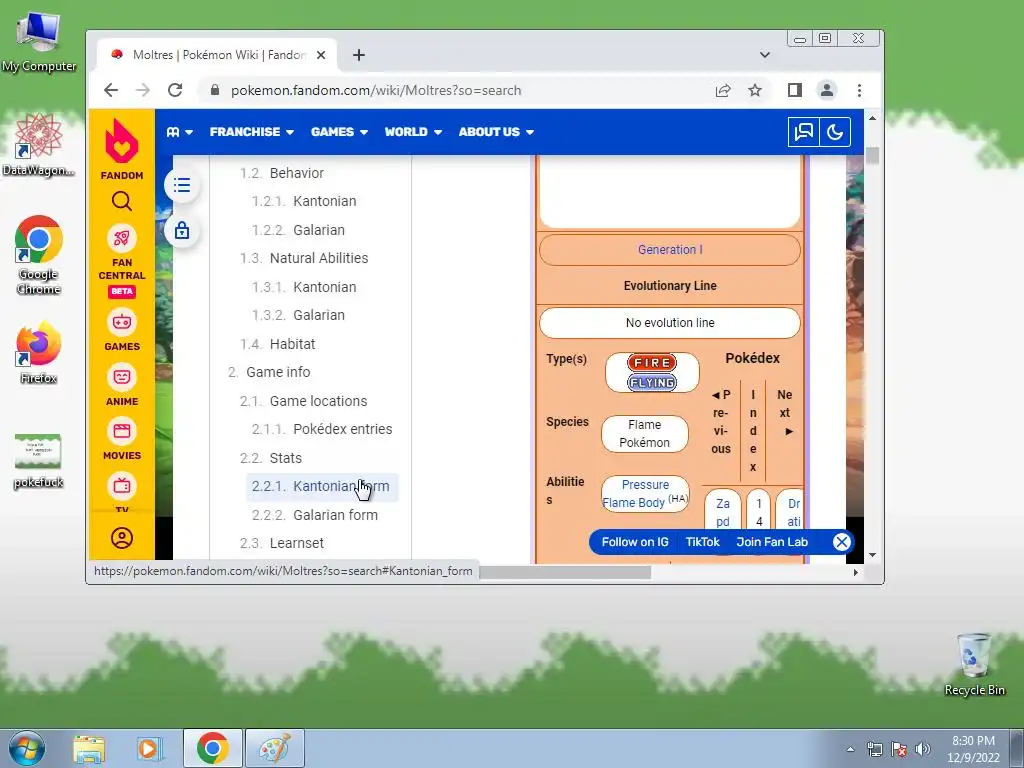Screen dimensions: 1024x768
Task: Click the TikTok link in banner
Action: pos(703,542)
